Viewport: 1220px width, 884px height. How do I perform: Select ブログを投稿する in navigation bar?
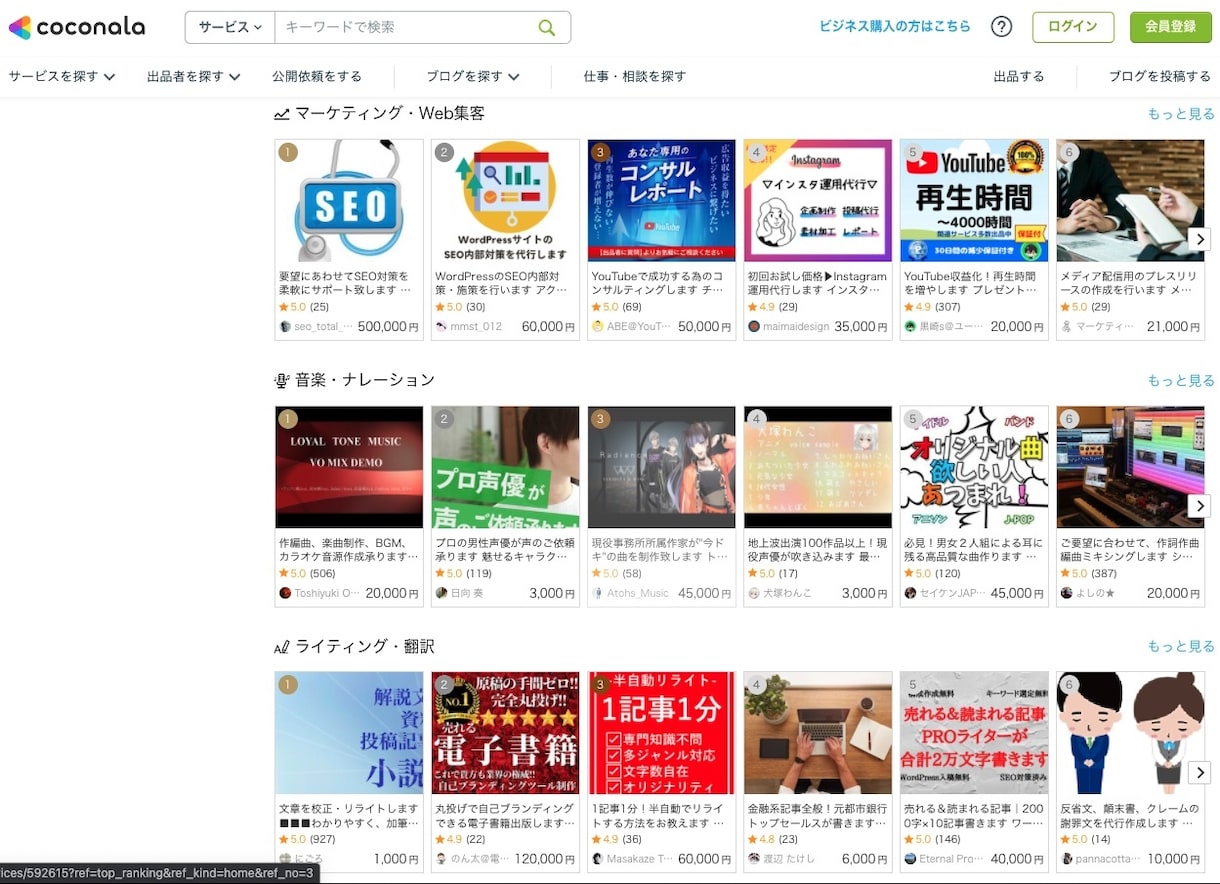click(x=1160, y=76)
